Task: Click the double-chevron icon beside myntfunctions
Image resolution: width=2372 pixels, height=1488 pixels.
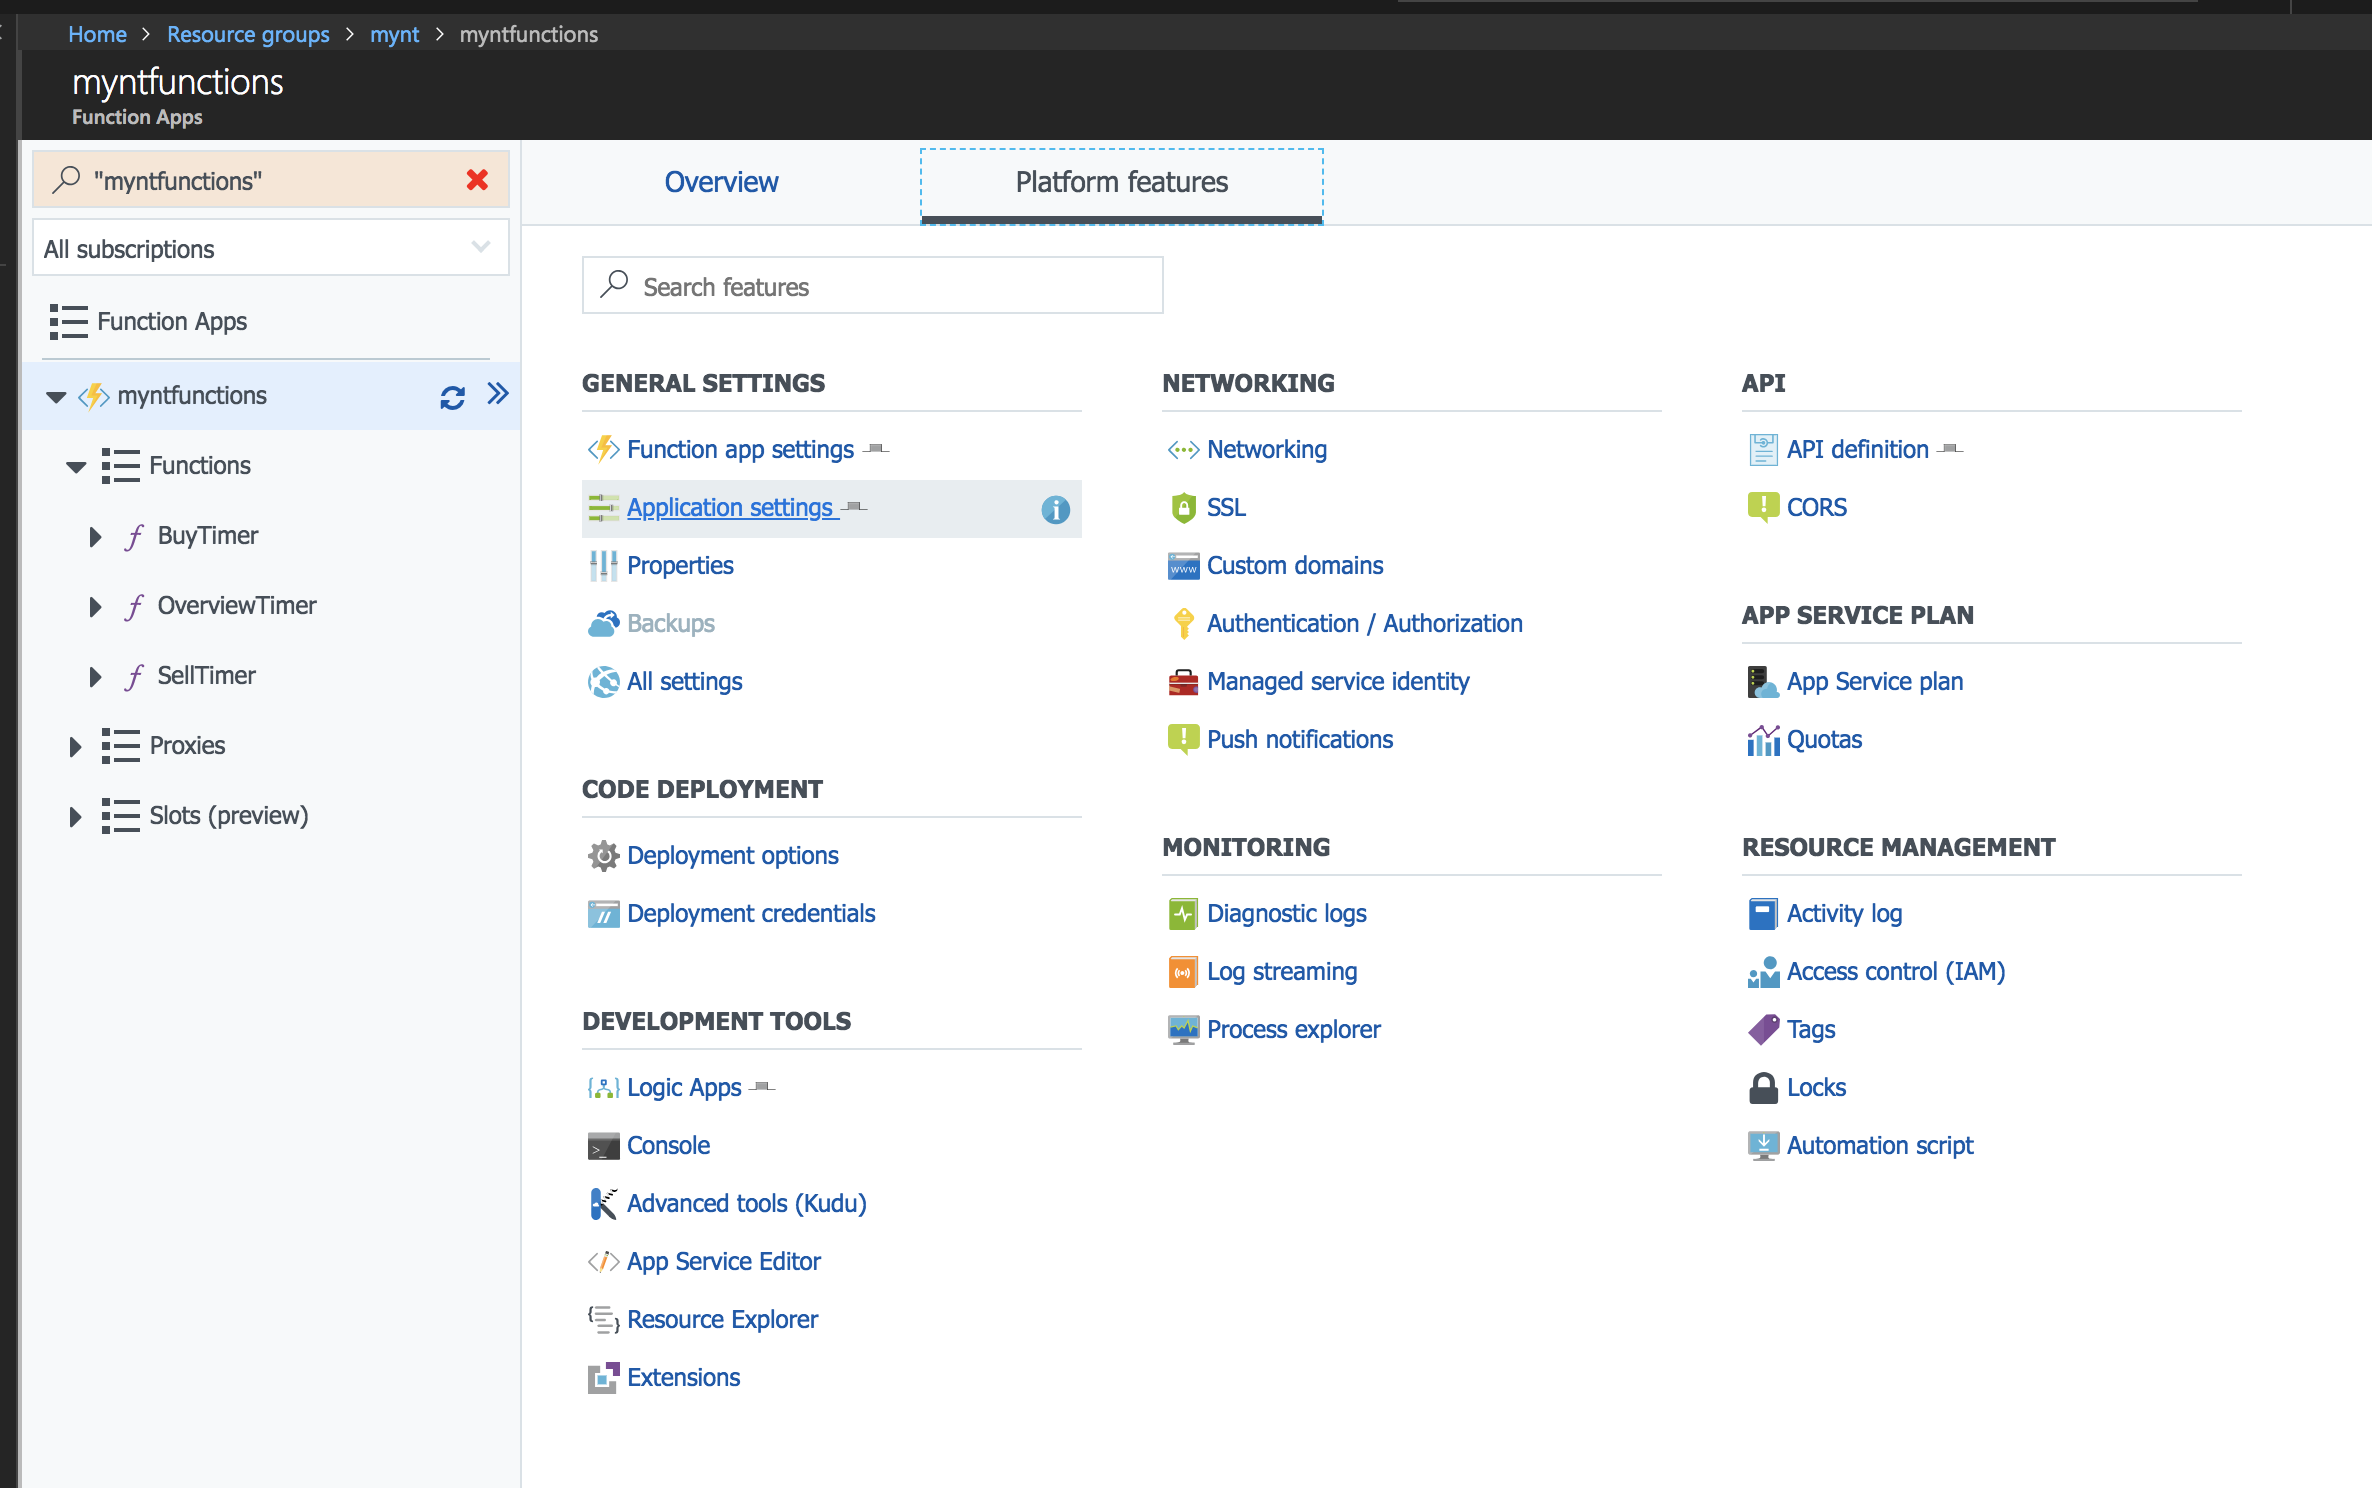Action: point(497,394)
